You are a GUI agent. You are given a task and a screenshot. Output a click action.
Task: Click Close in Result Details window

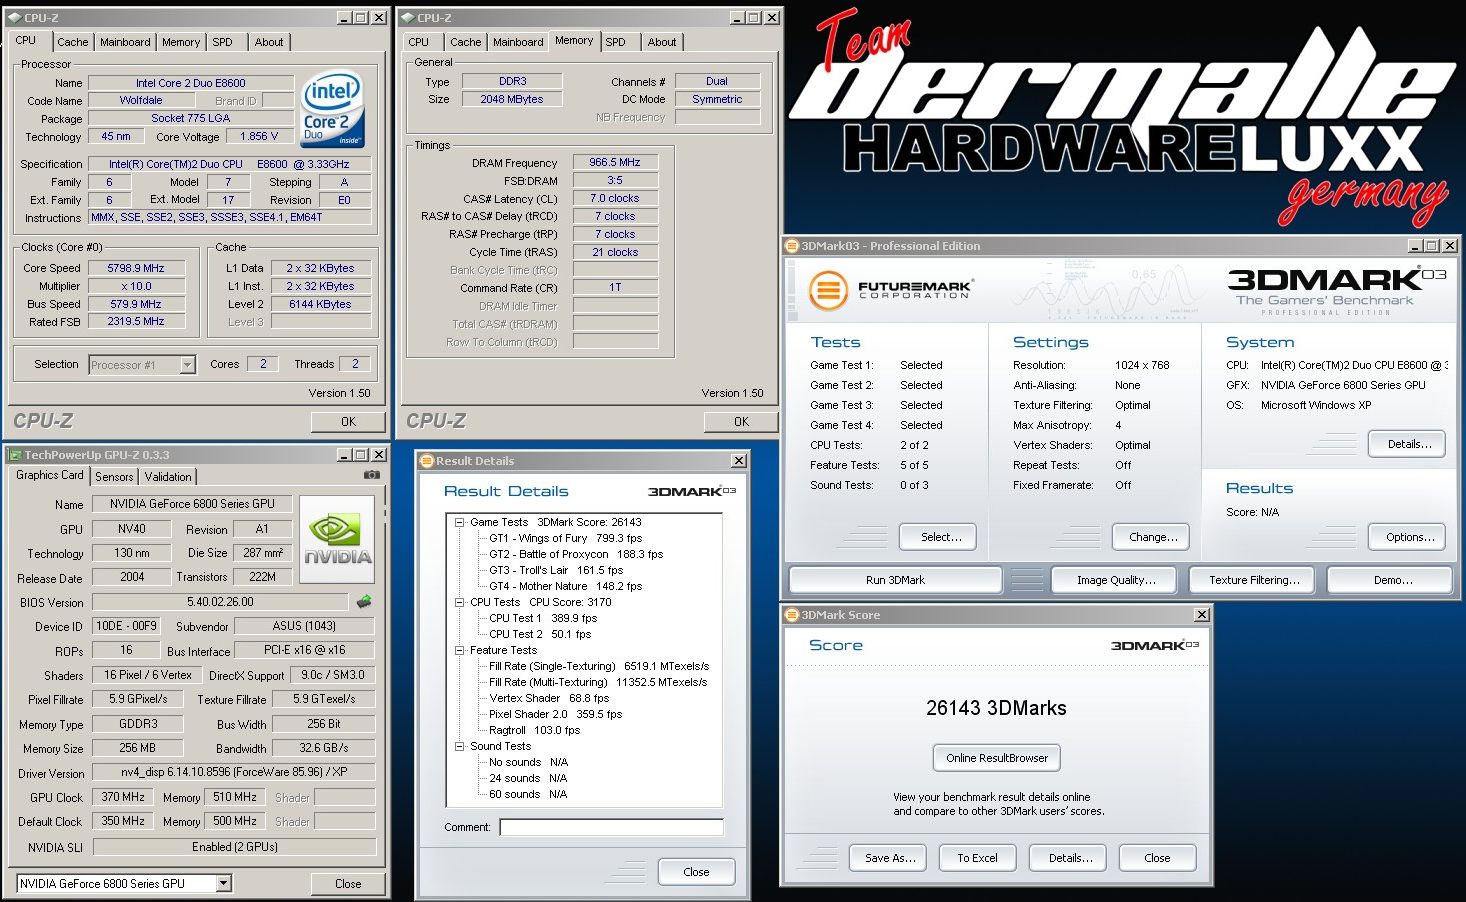tap(696, 872)
